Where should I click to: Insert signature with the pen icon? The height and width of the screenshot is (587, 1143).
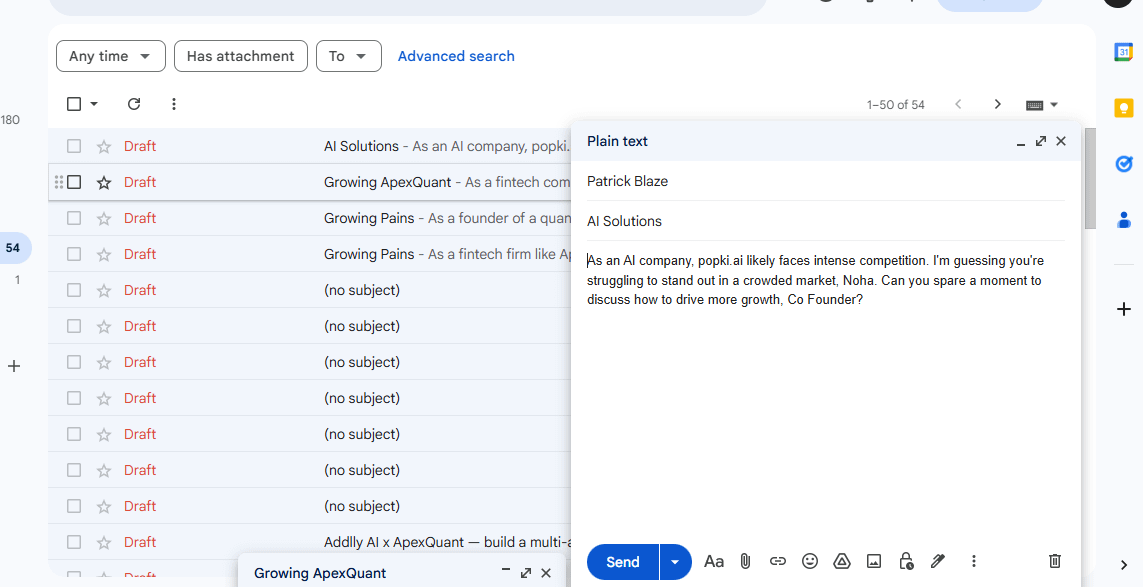[938, 561]
